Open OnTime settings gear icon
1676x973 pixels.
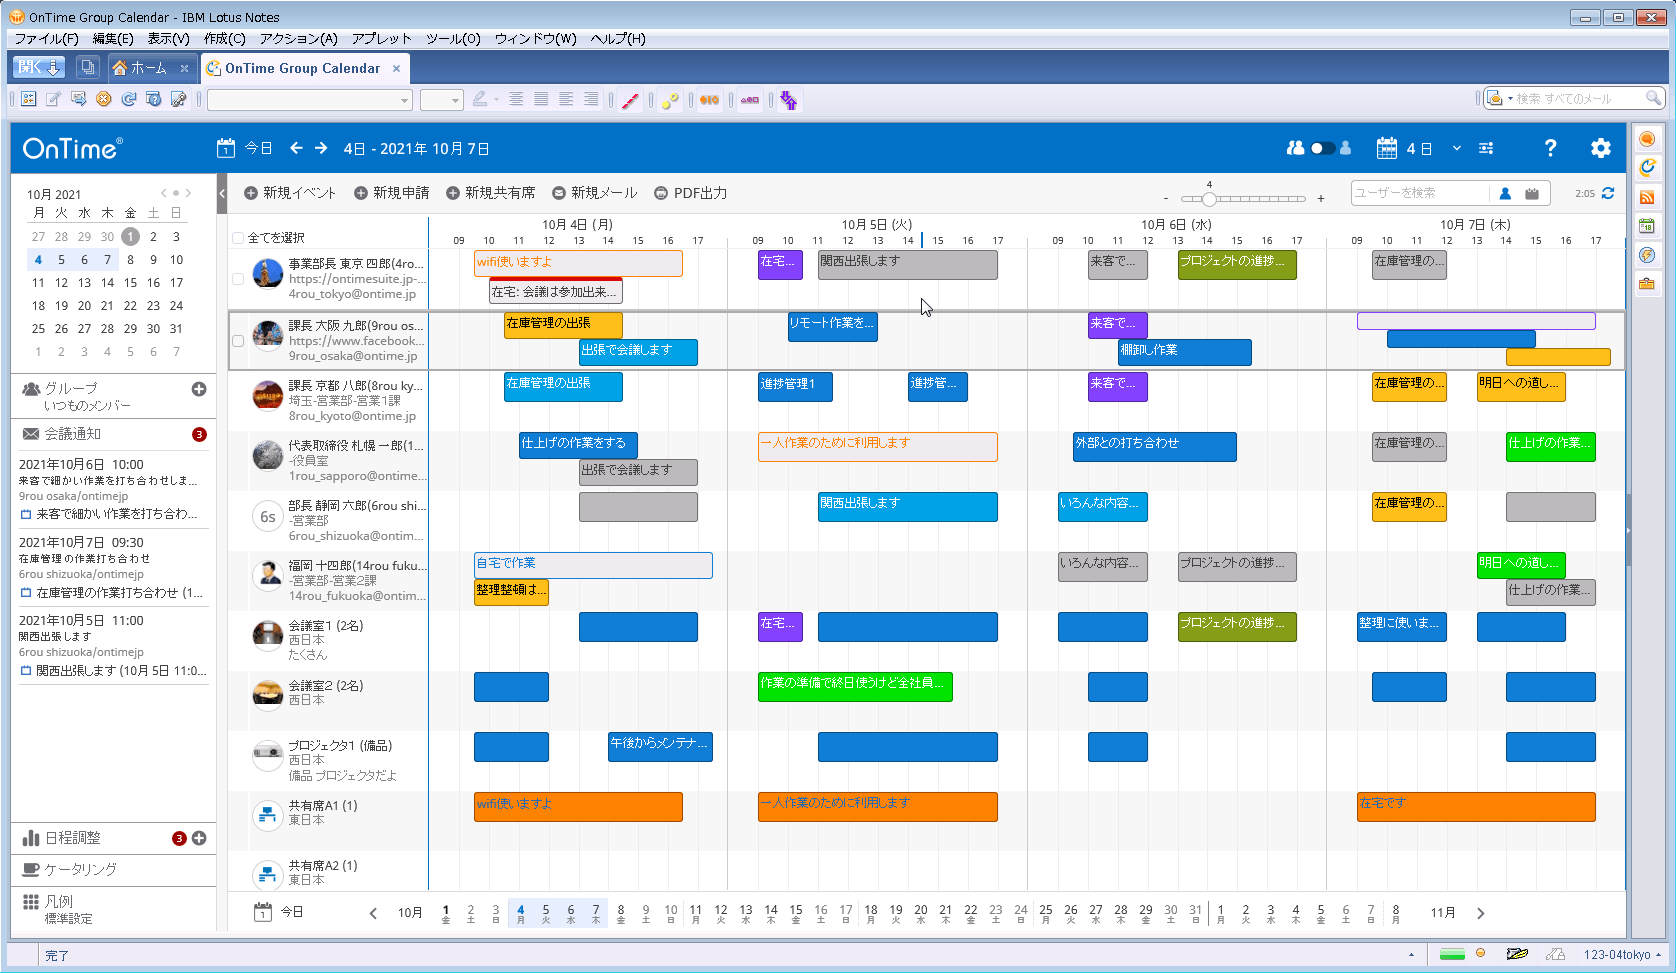1600,148
